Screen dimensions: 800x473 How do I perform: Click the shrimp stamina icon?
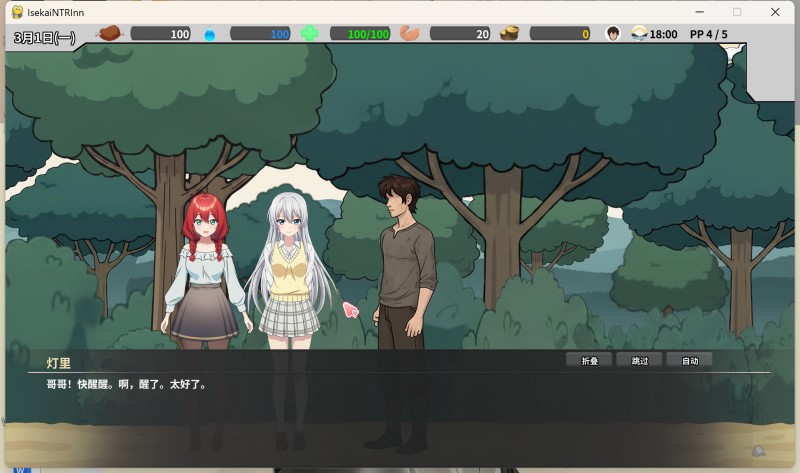click(409, 34)
